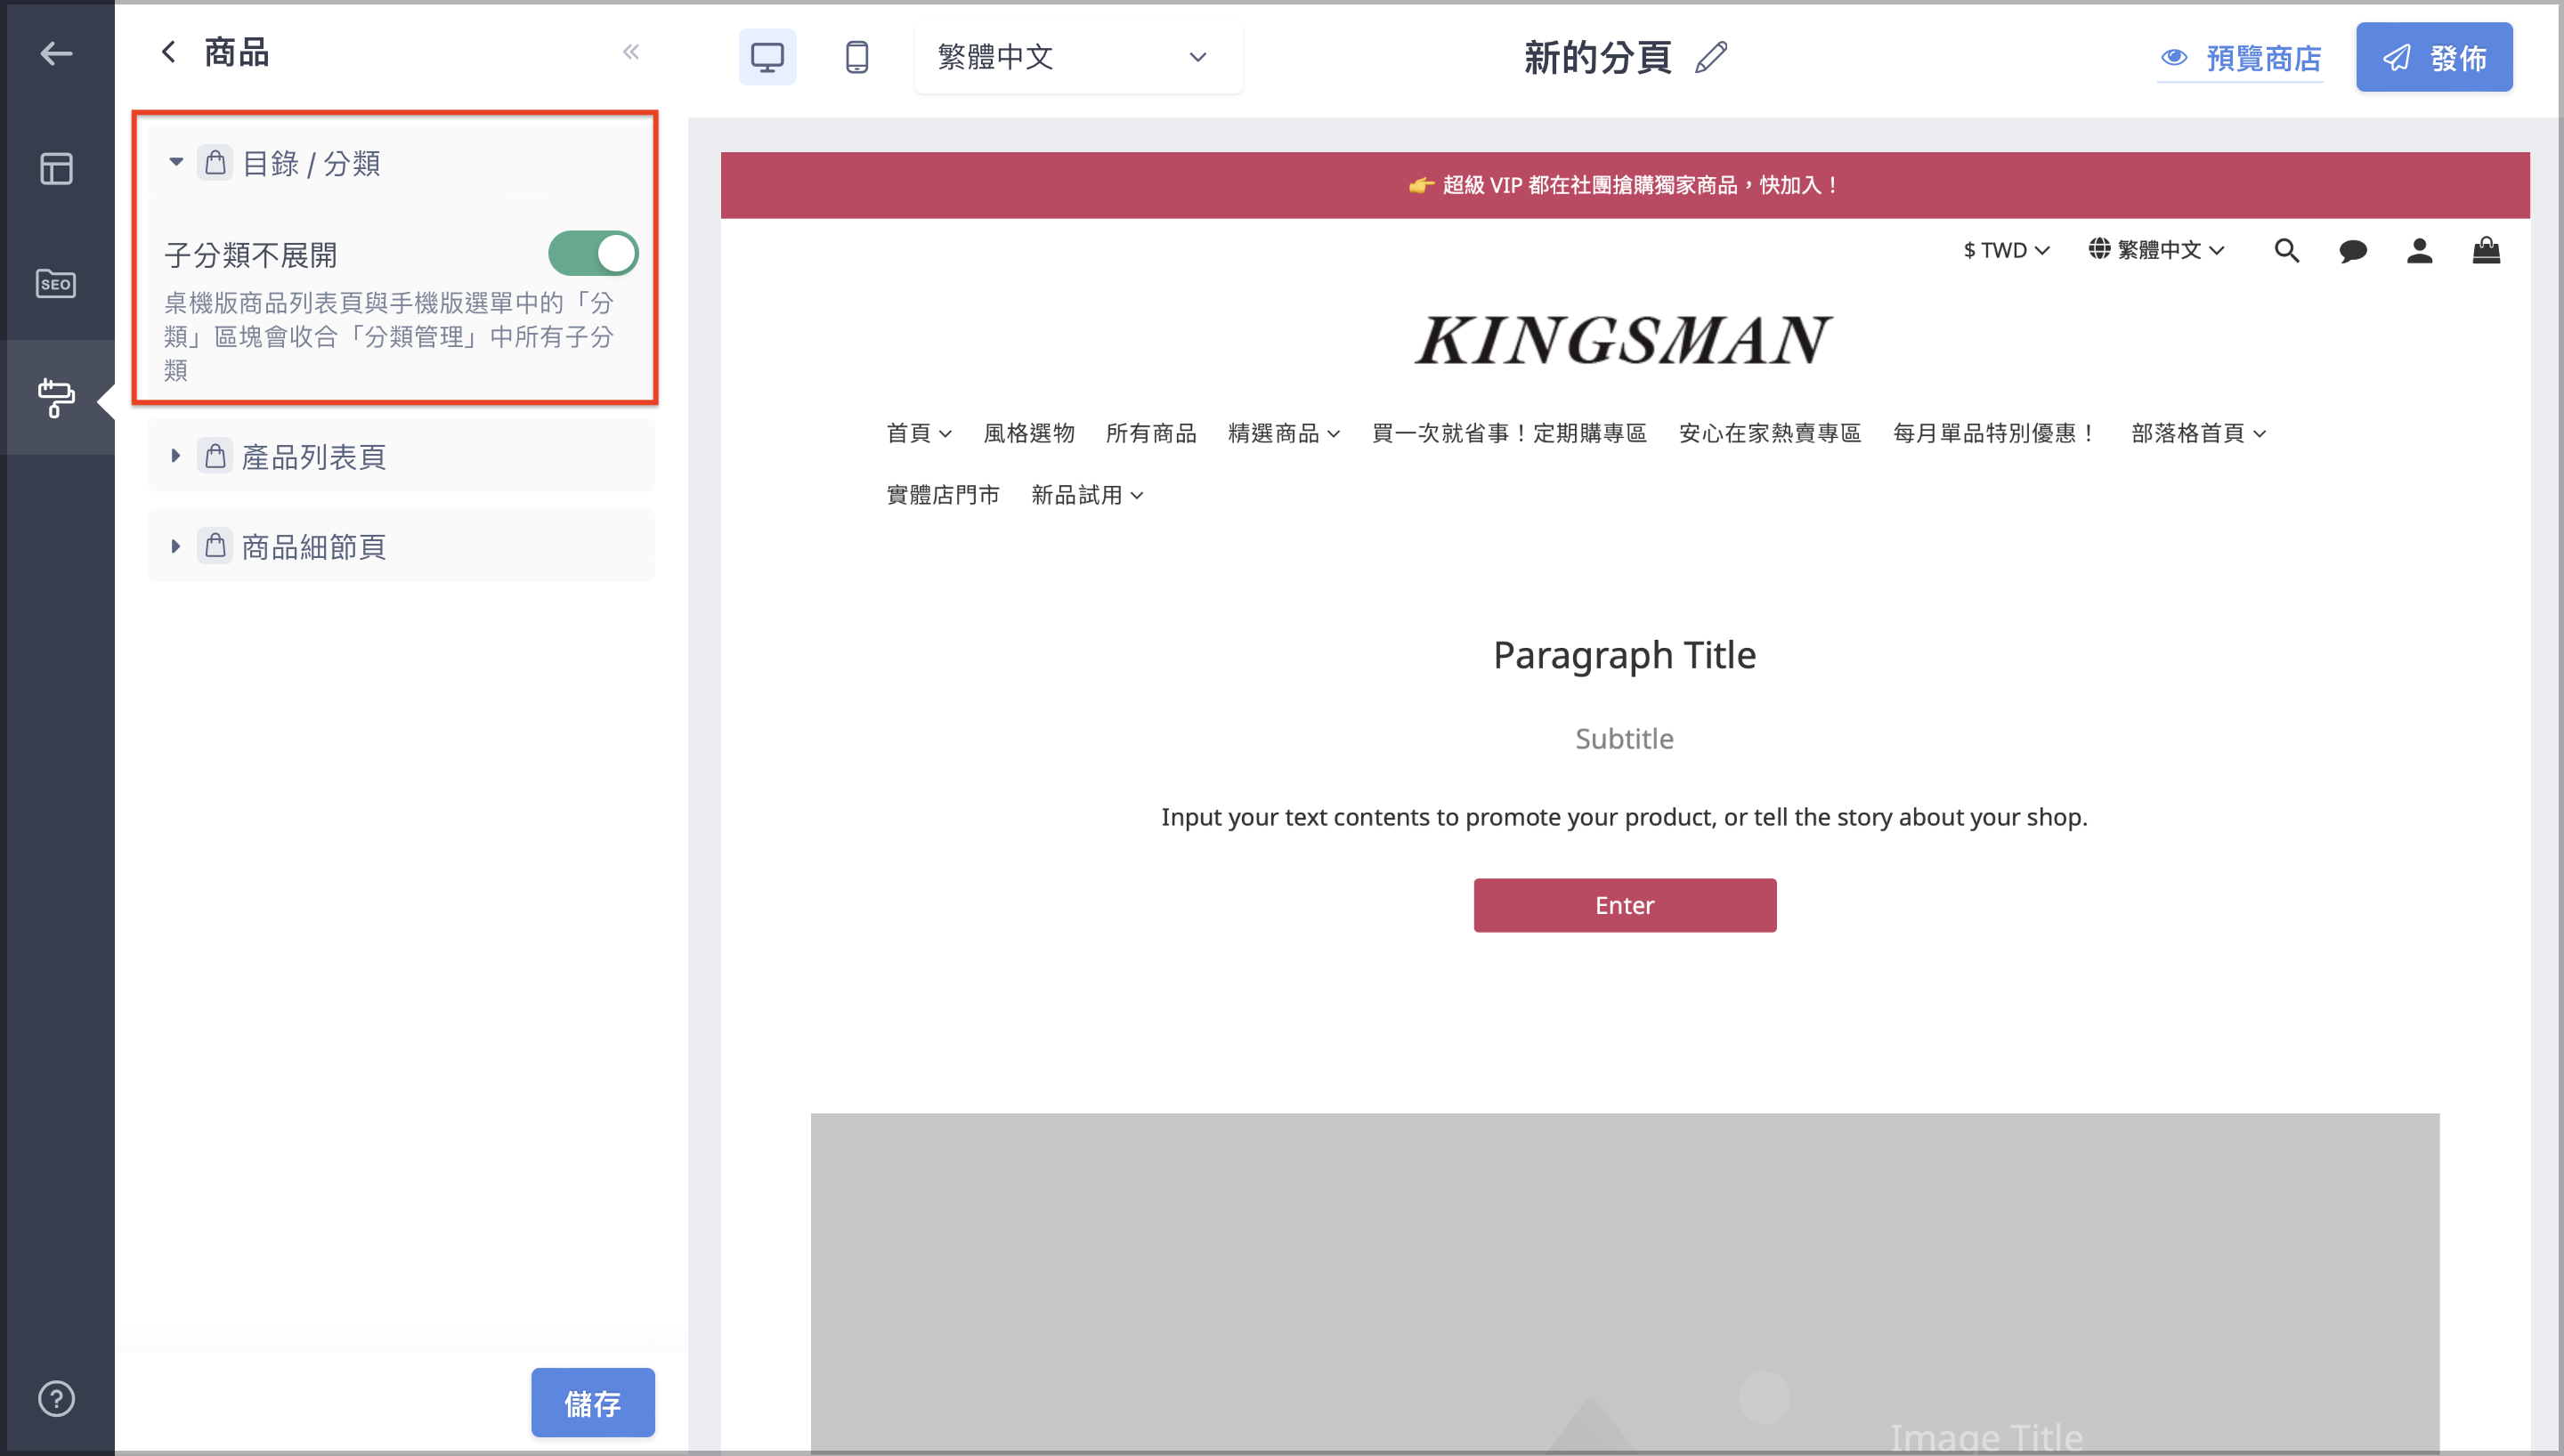Click the lock icon beside 產品列表頁
2564x1456 pixels.
pyautogui.click(x=215, y=456)
